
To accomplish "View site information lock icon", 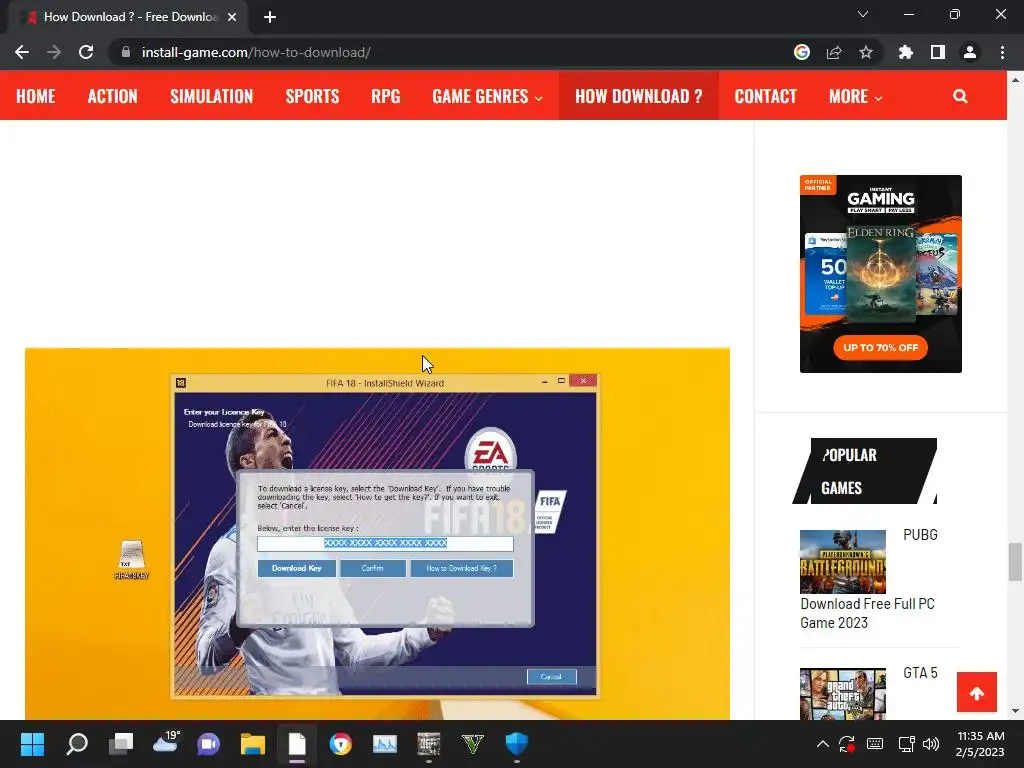I will [126, 52].
